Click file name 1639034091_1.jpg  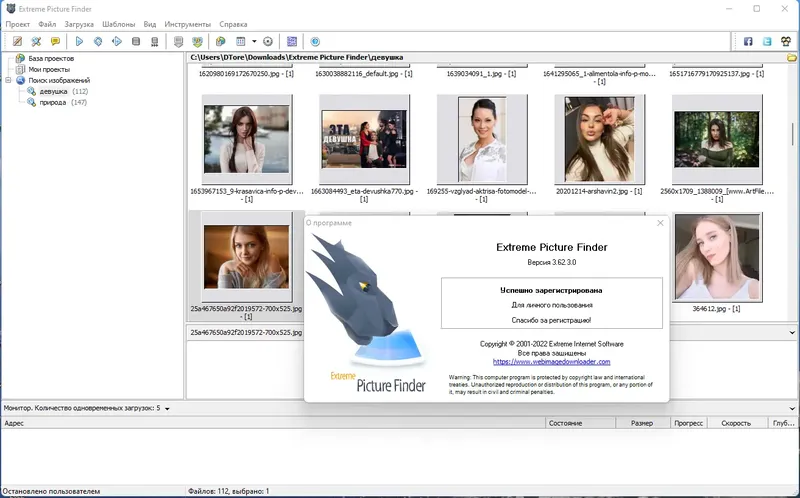point(481,73)
